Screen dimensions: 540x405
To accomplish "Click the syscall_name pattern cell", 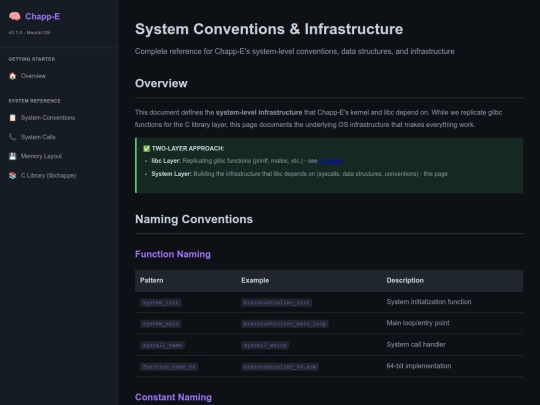I will (x=162, y=345).
